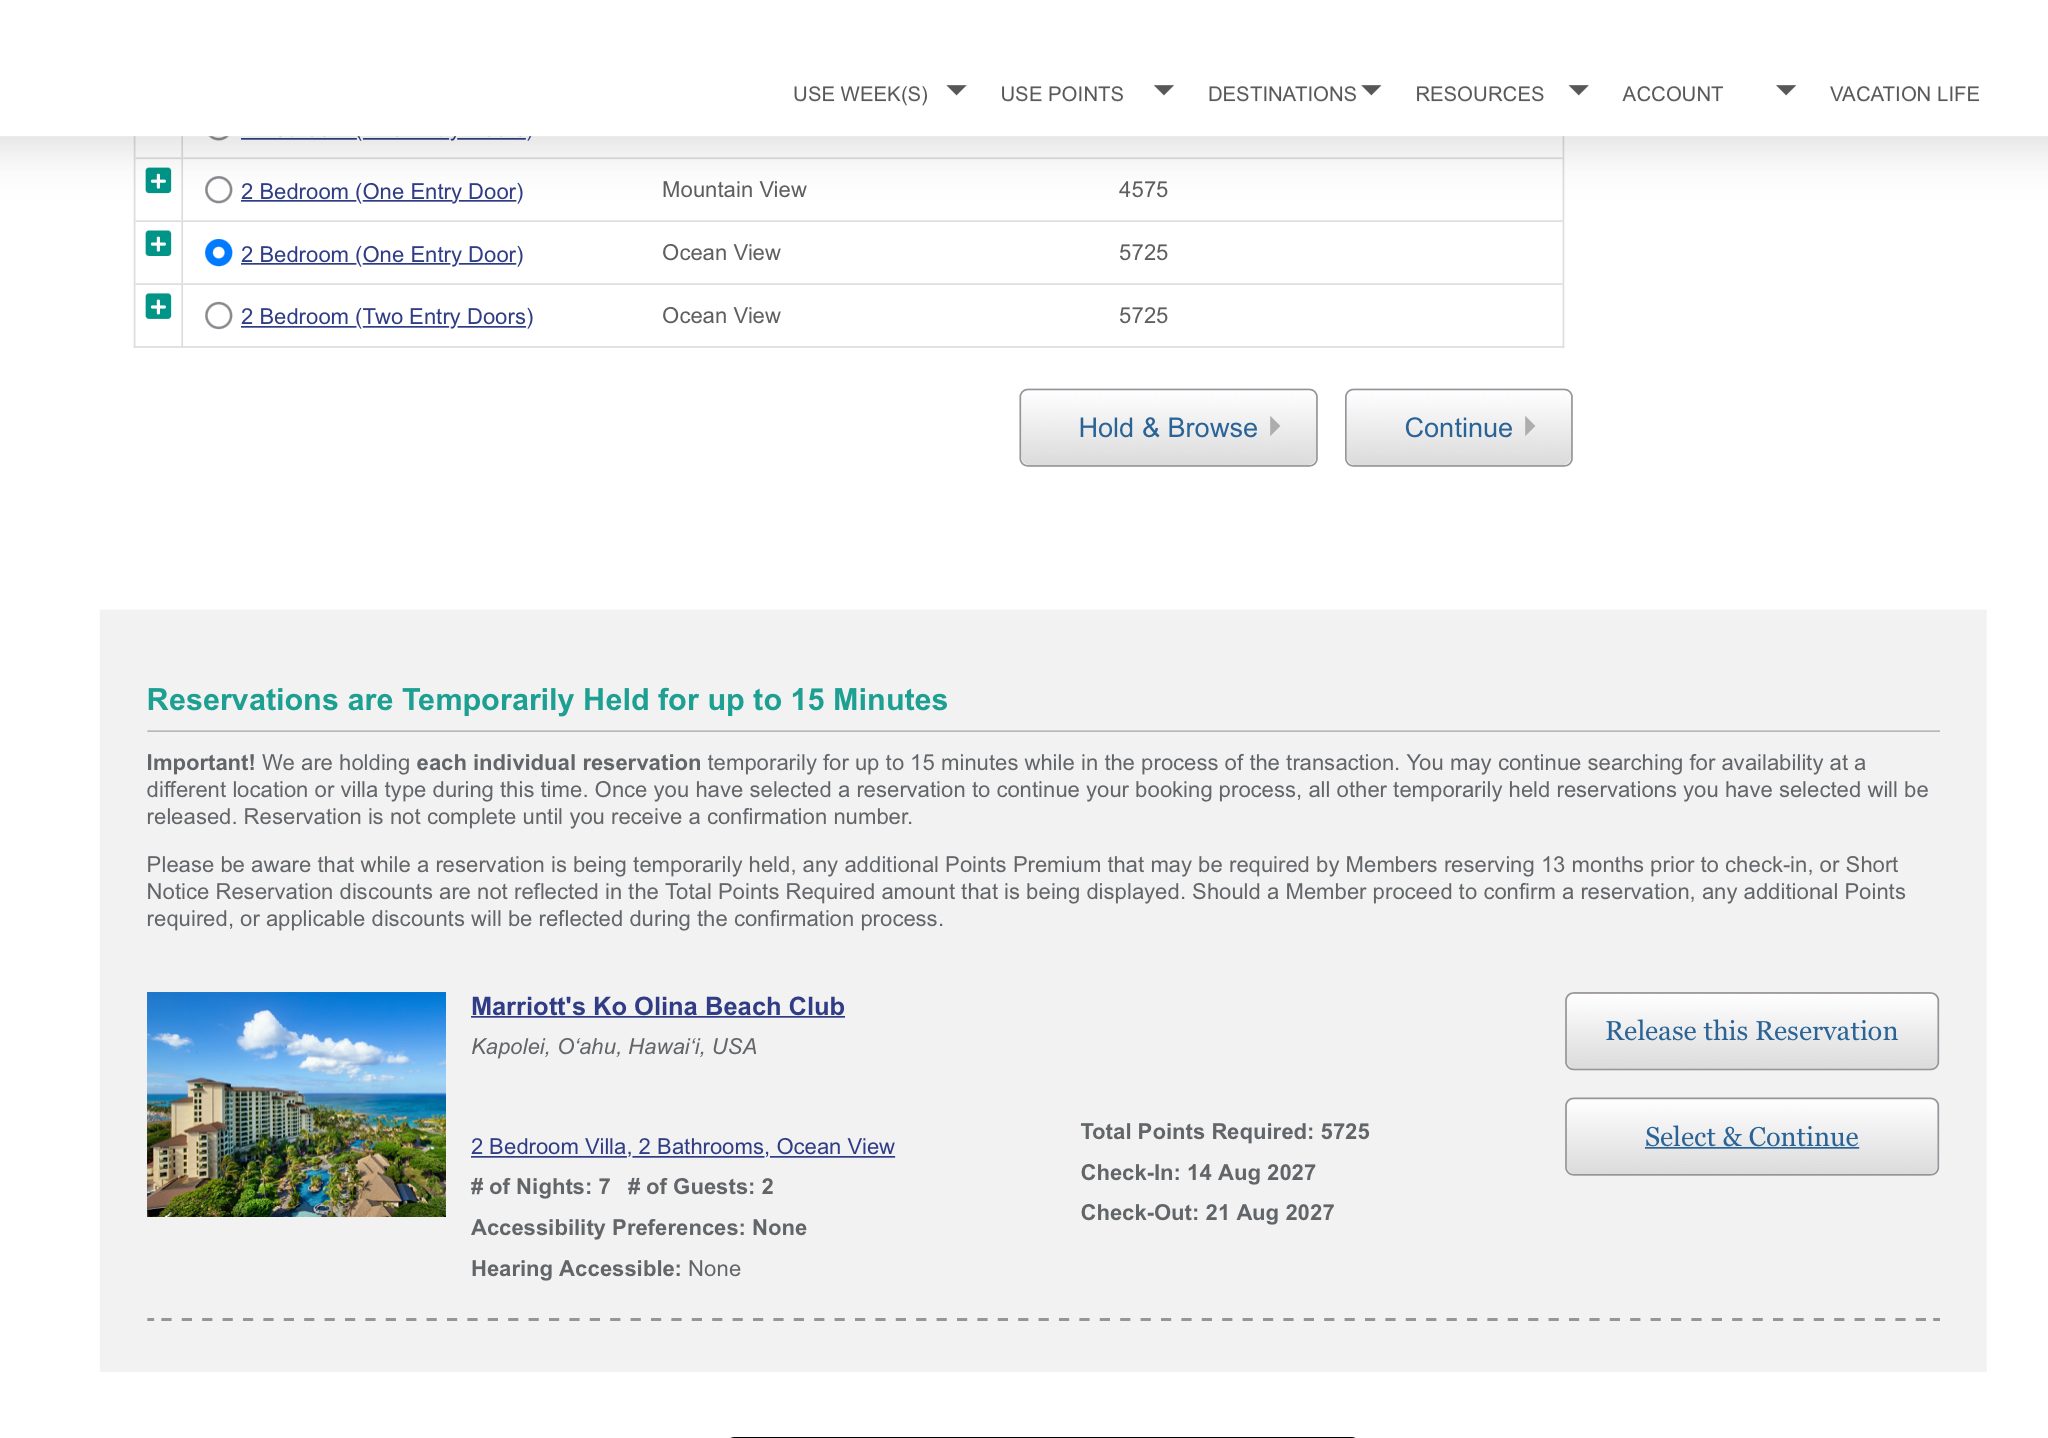Click Select & Continue
This screenshot has width=2048, height=1438.
click(1751, 1137)
